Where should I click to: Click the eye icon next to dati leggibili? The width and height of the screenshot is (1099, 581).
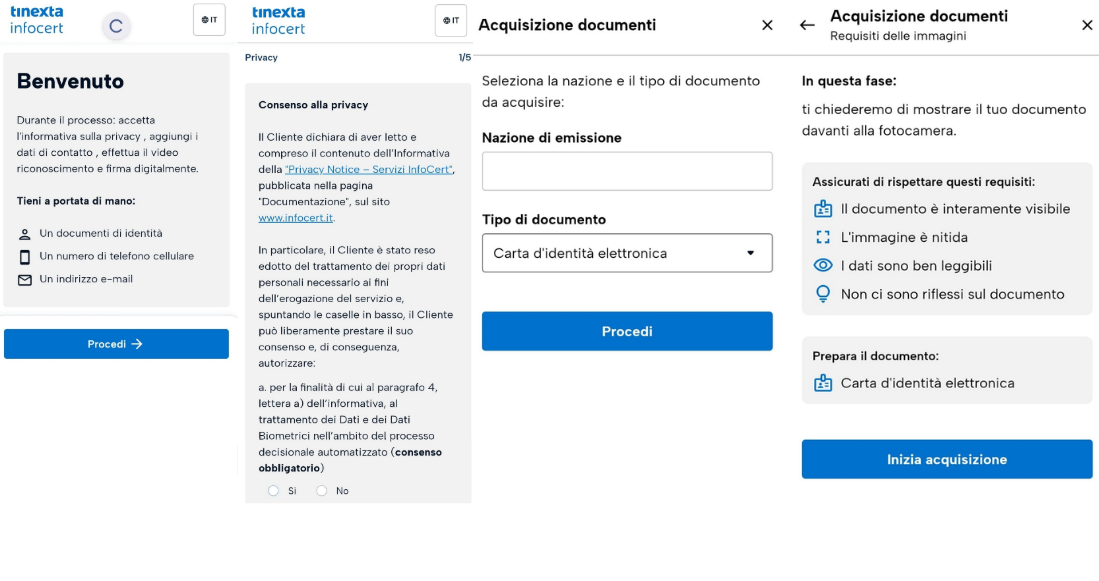coord(823,266)
